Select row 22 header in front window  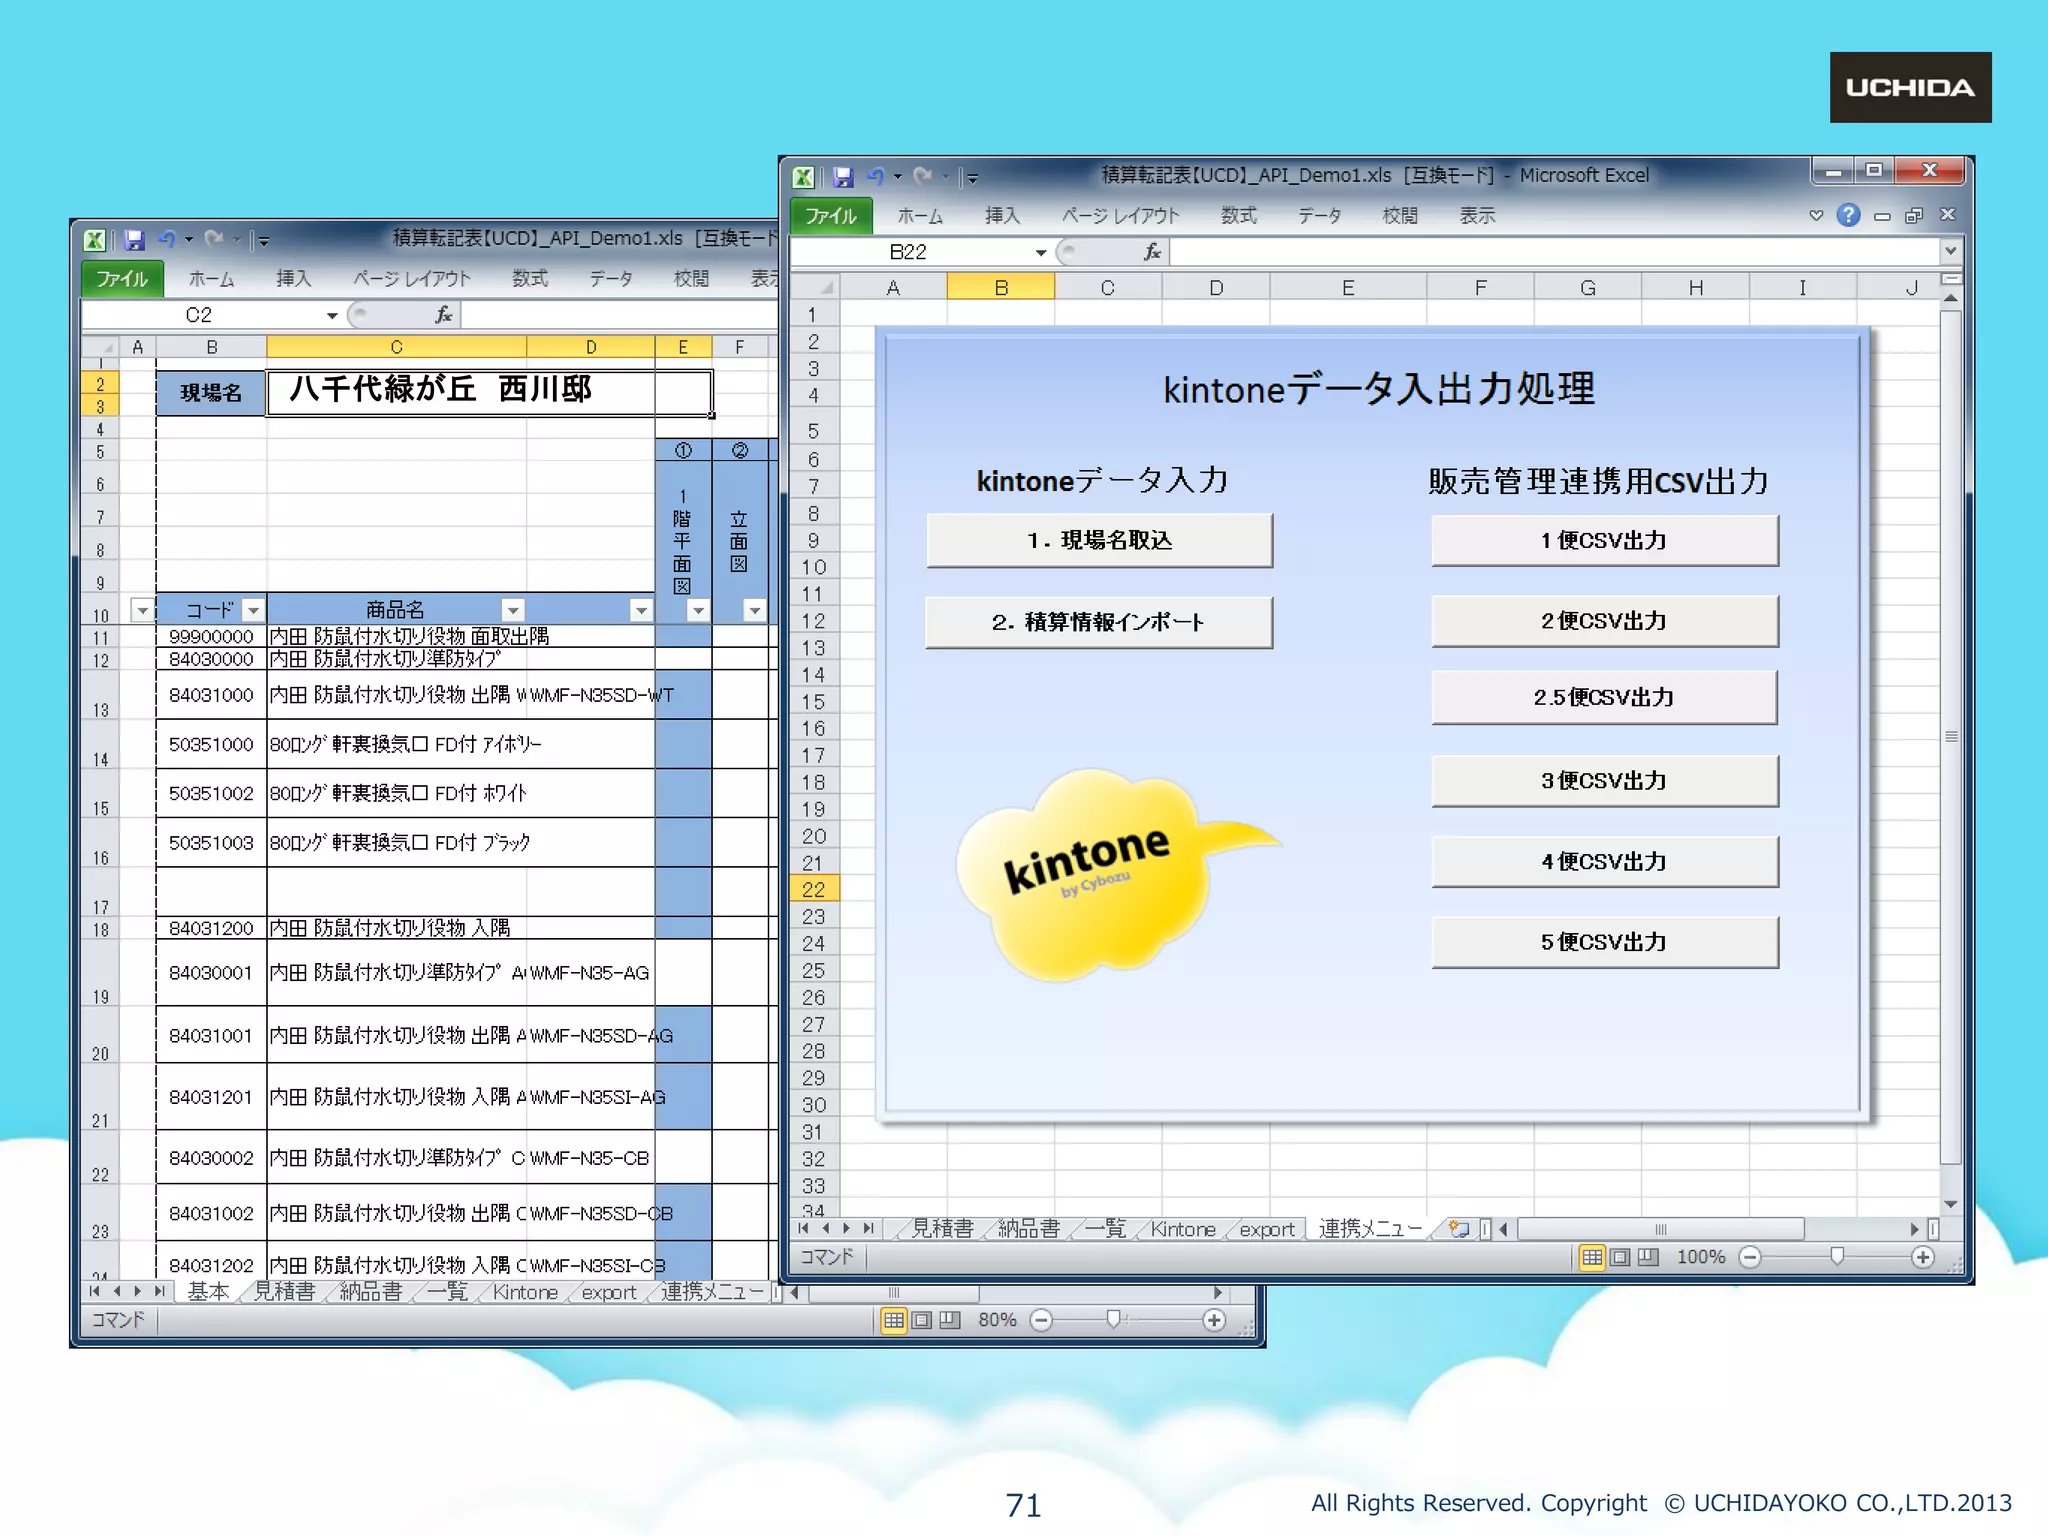click(814, 889)
